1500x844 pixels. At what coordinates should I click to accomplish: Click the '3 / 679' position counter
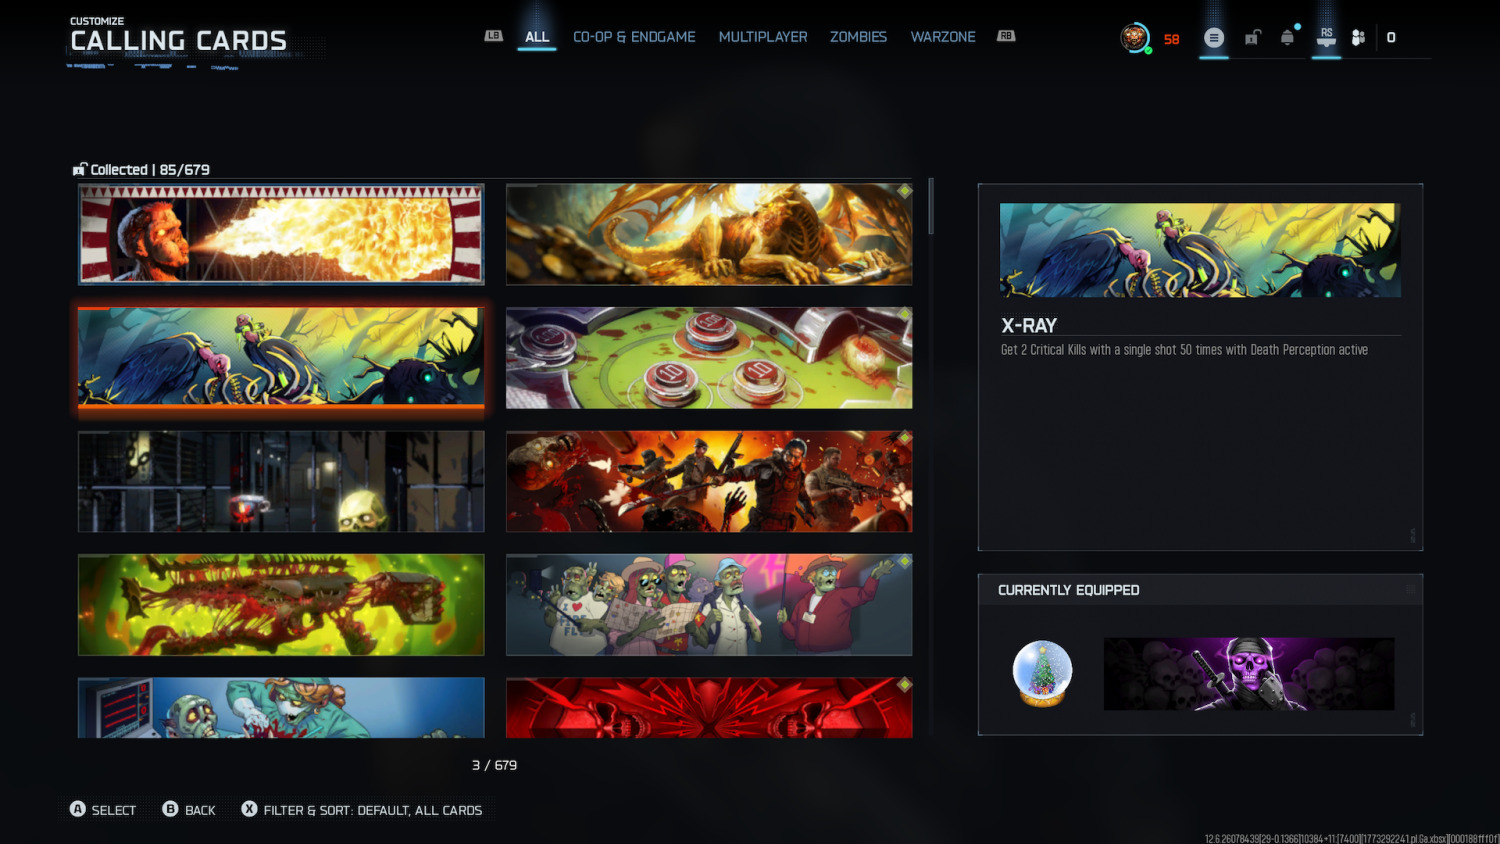[494, 765]
